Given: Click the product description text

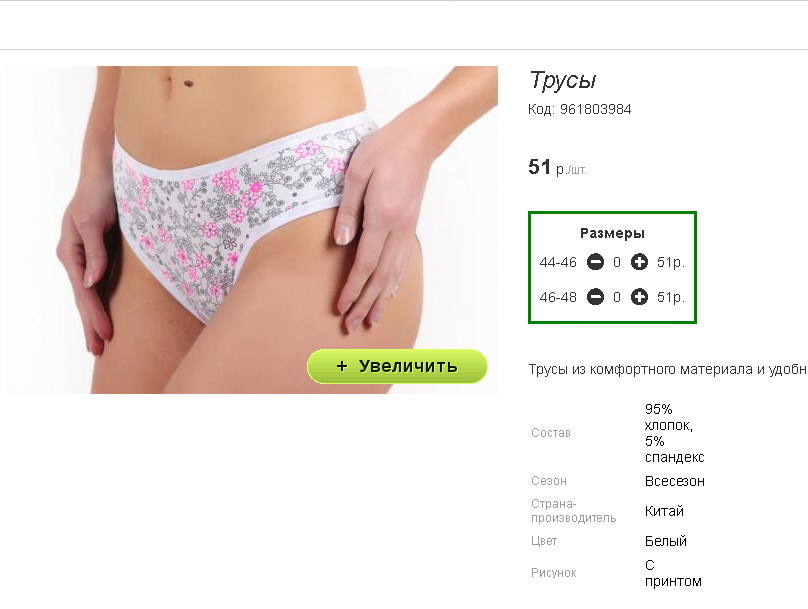Looking at the screenshot, I should pyautogui.click(x=668, y=369).
